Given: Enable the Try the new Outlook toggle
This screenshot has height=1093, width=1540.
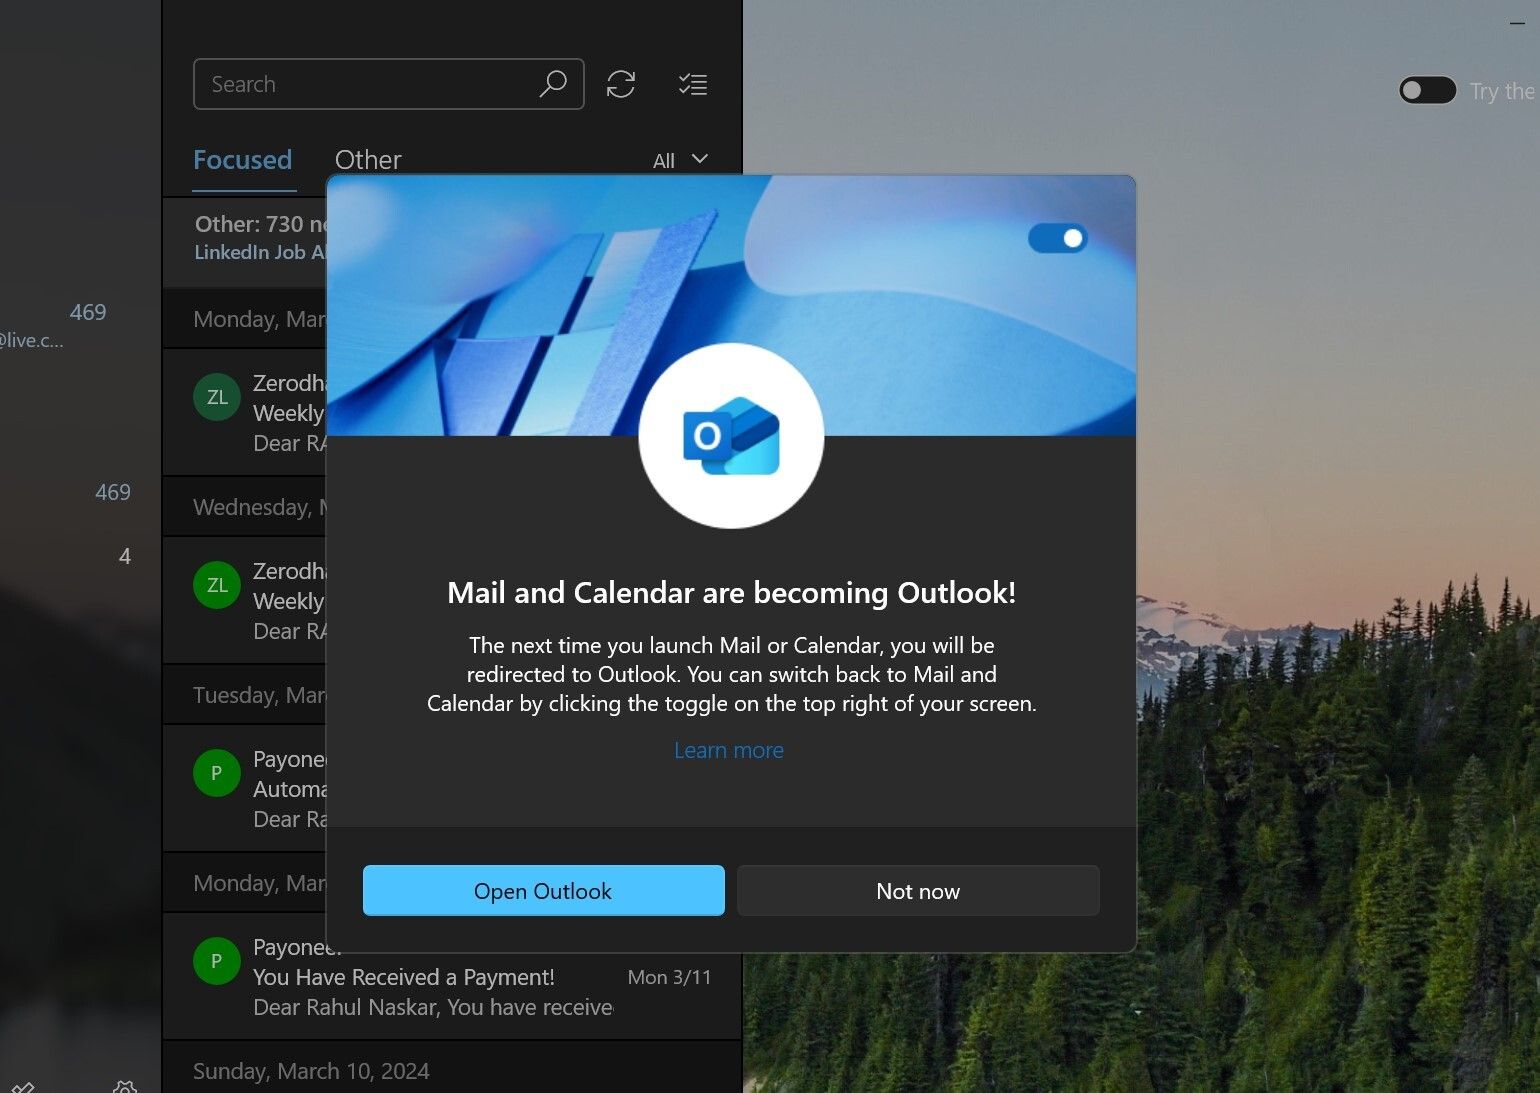Looking at the screenshot, I should pos(1427,91).
